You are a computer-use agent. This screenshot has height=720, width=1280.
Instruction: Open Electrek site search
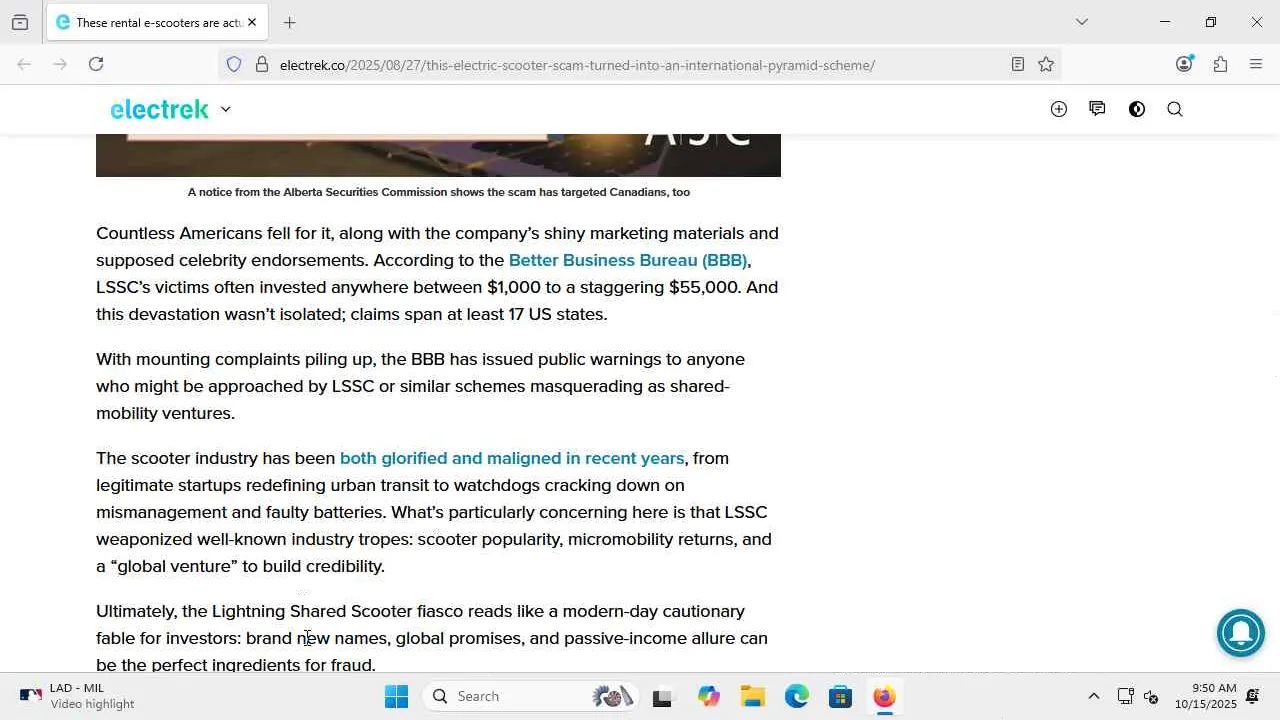[x=1175, y=109]
